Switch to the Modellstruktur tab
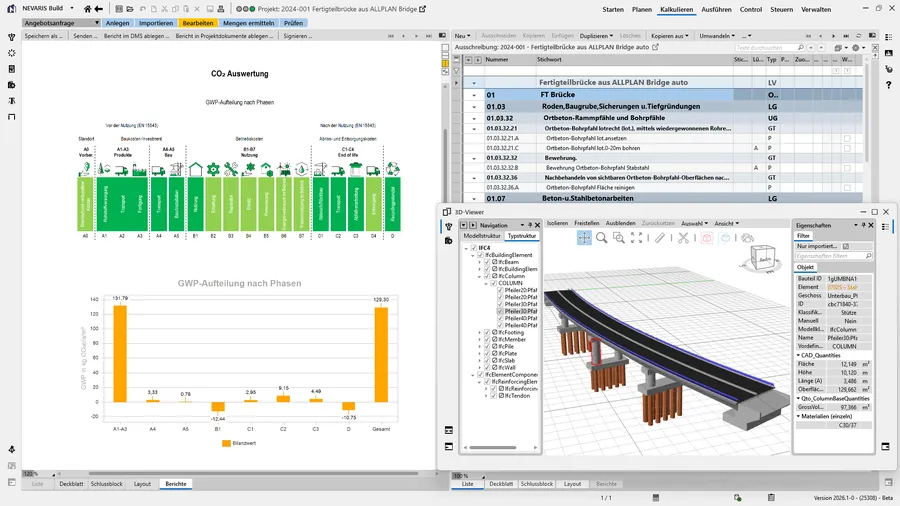Viewport: 900px width, 506px height. click(482, 236)
